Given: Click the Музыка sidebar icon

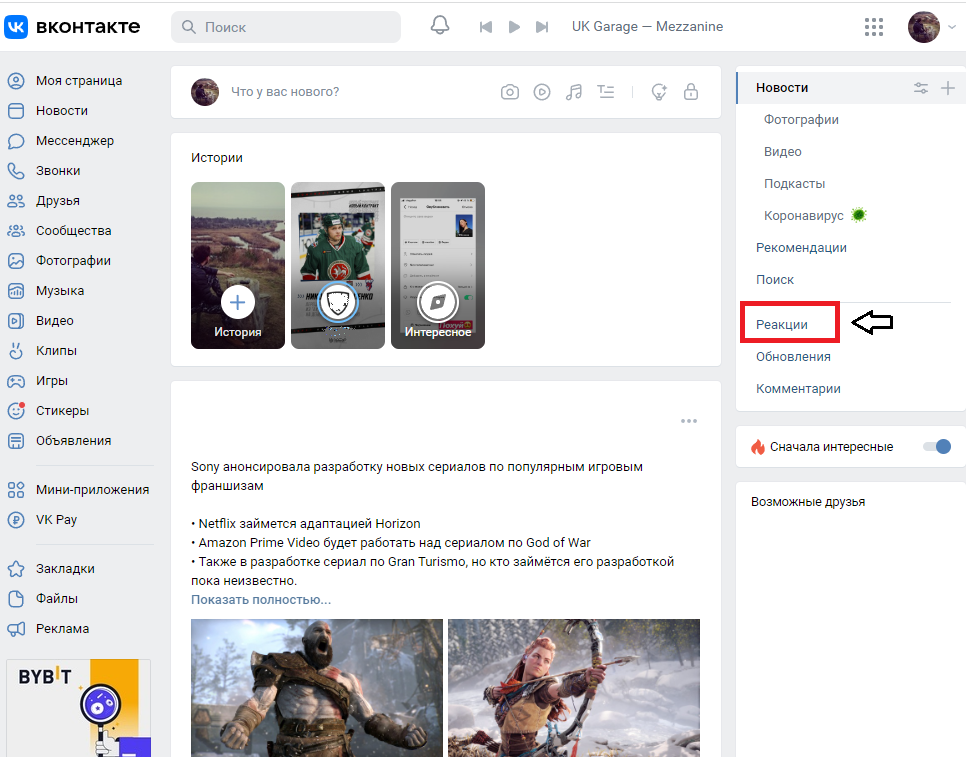Looking at the screenshot, I should pos(16,291).
